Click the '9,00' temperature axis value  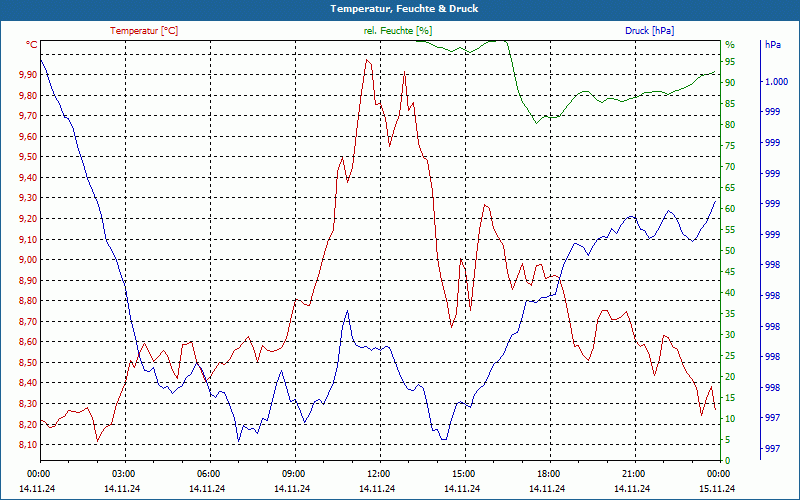pyautogui.click(x=29, y=260)
